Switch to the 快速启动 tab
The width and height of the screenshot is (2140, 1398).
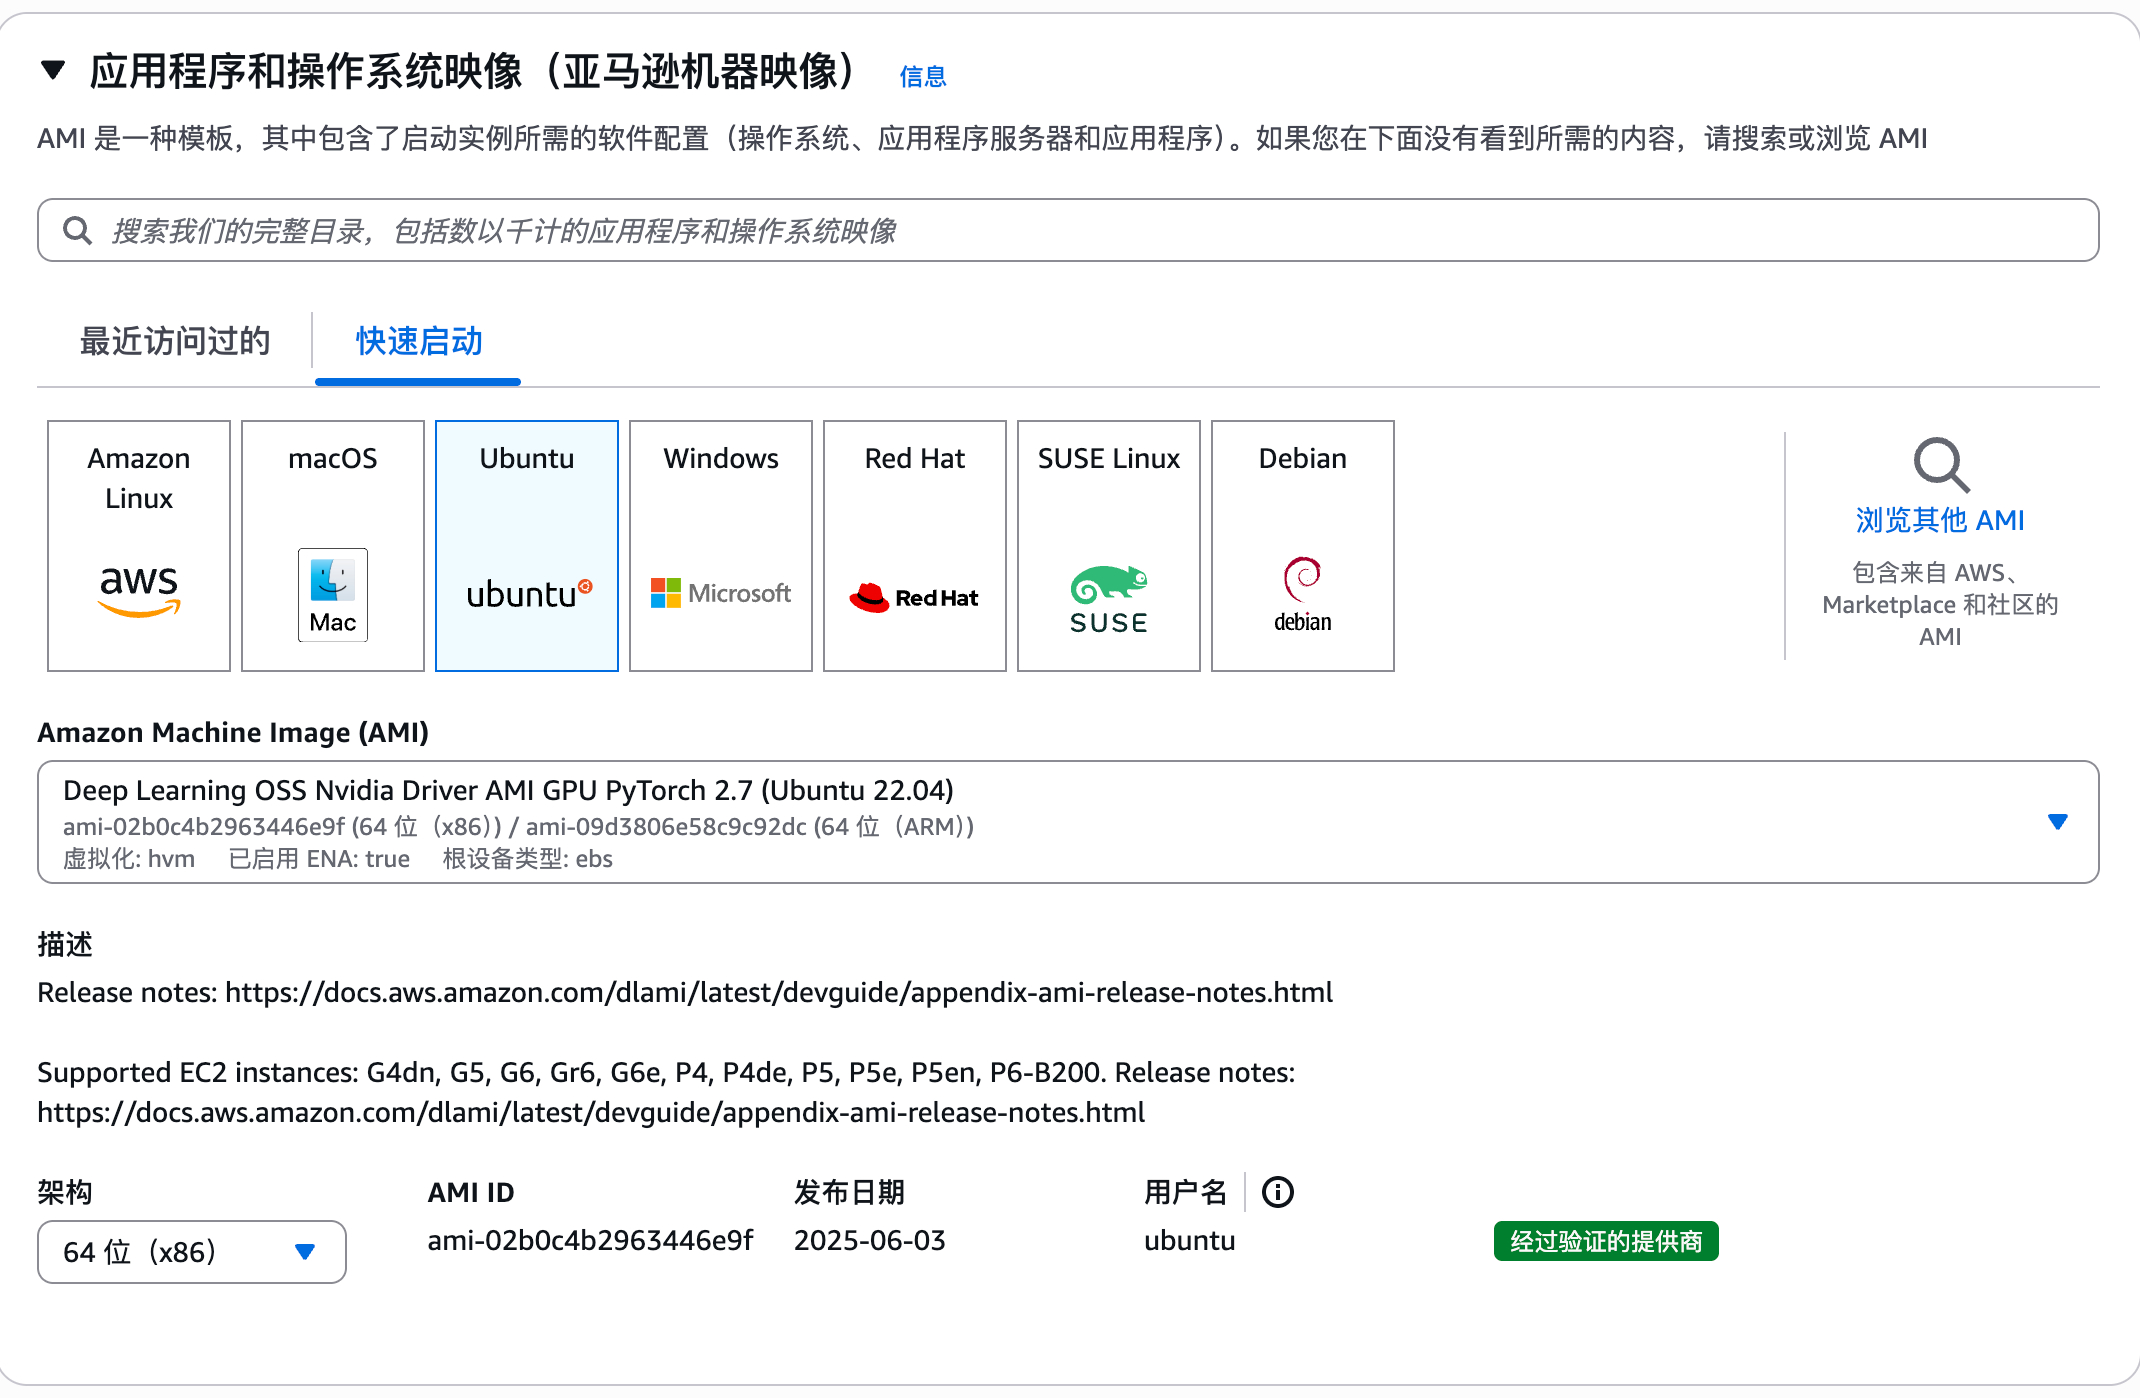pyautogui.click(x=419, y=342)
